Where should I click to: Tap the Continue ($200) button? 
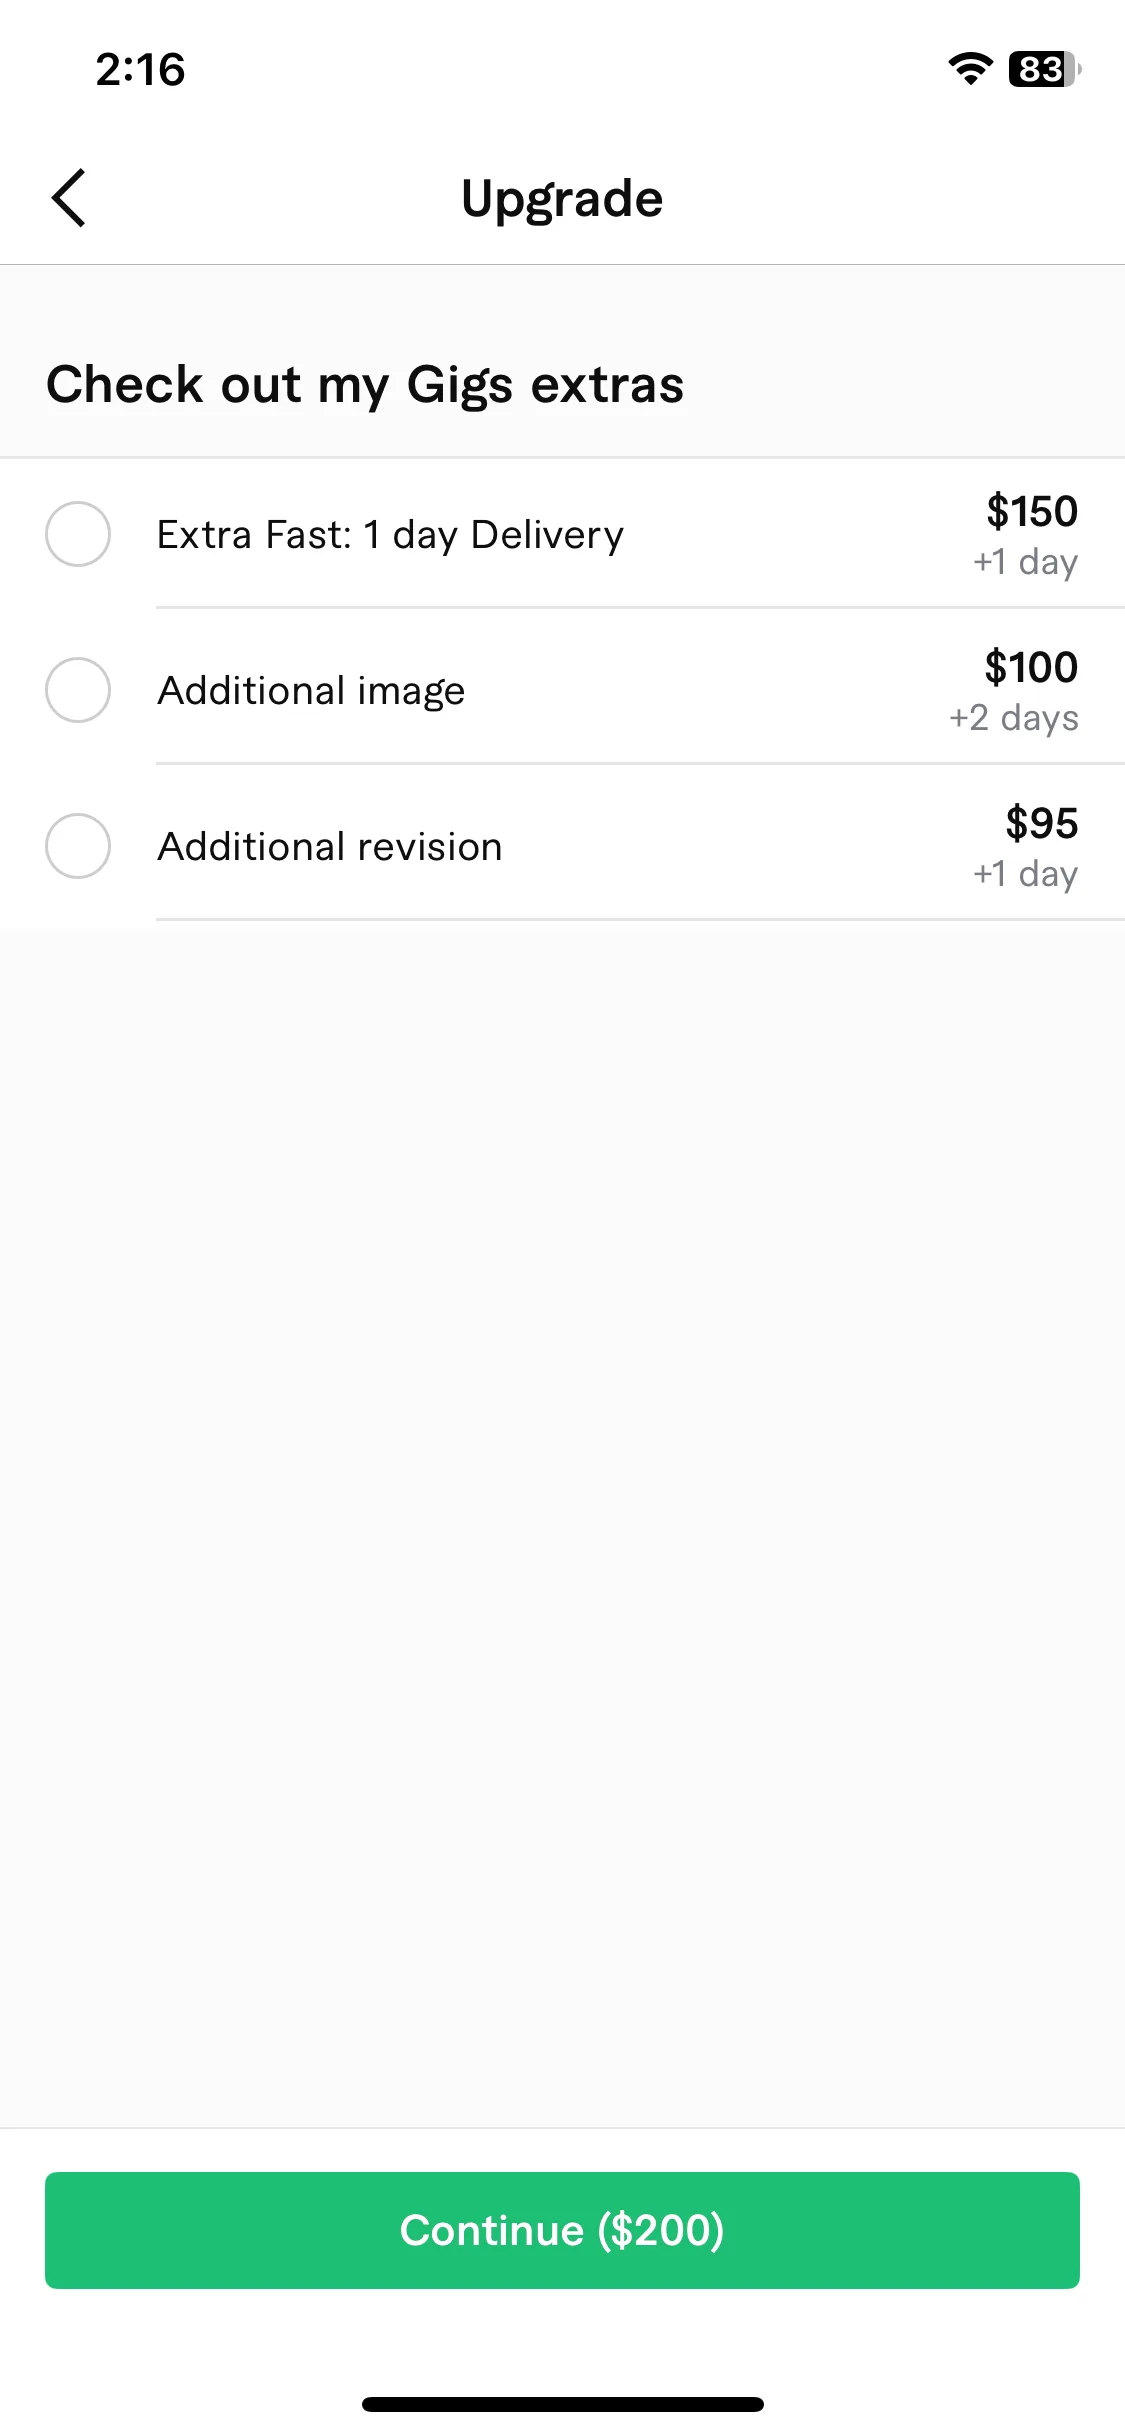(562, 2230)
